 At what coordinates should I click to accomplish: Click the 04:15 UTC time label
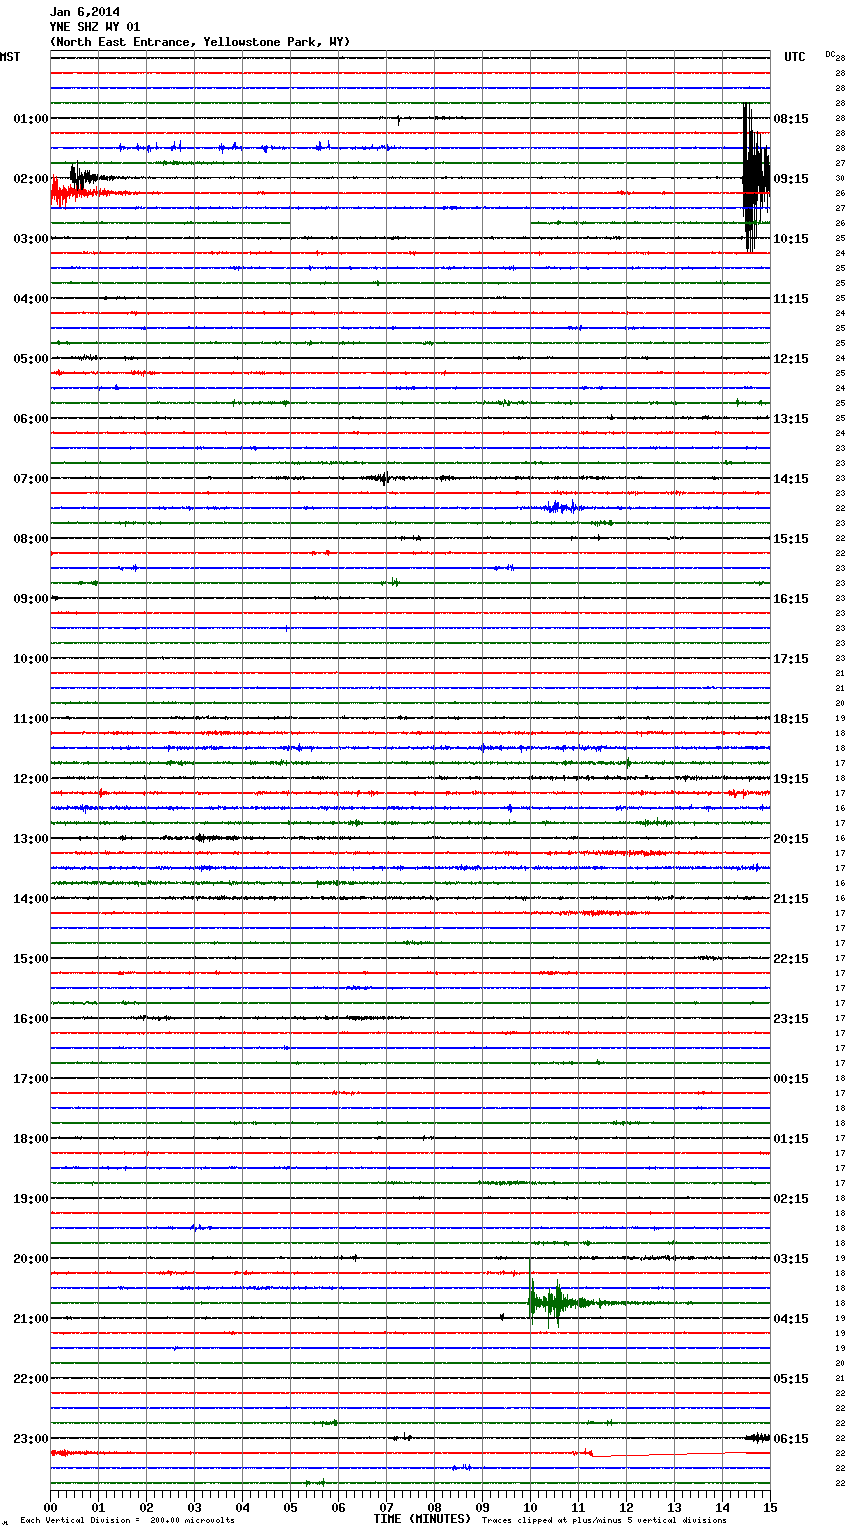(x=791, y=1319)
